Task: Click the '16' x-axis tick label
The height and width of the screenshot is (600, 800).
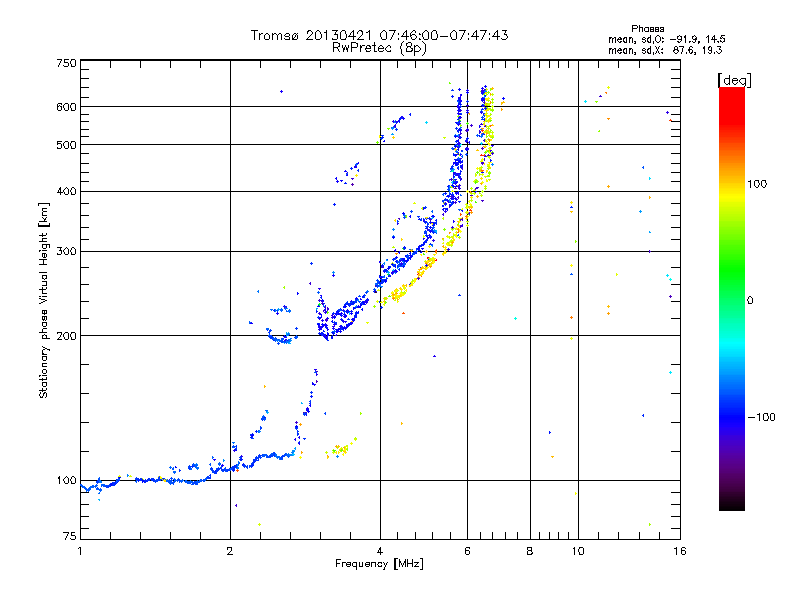Action: pos(680,551)
